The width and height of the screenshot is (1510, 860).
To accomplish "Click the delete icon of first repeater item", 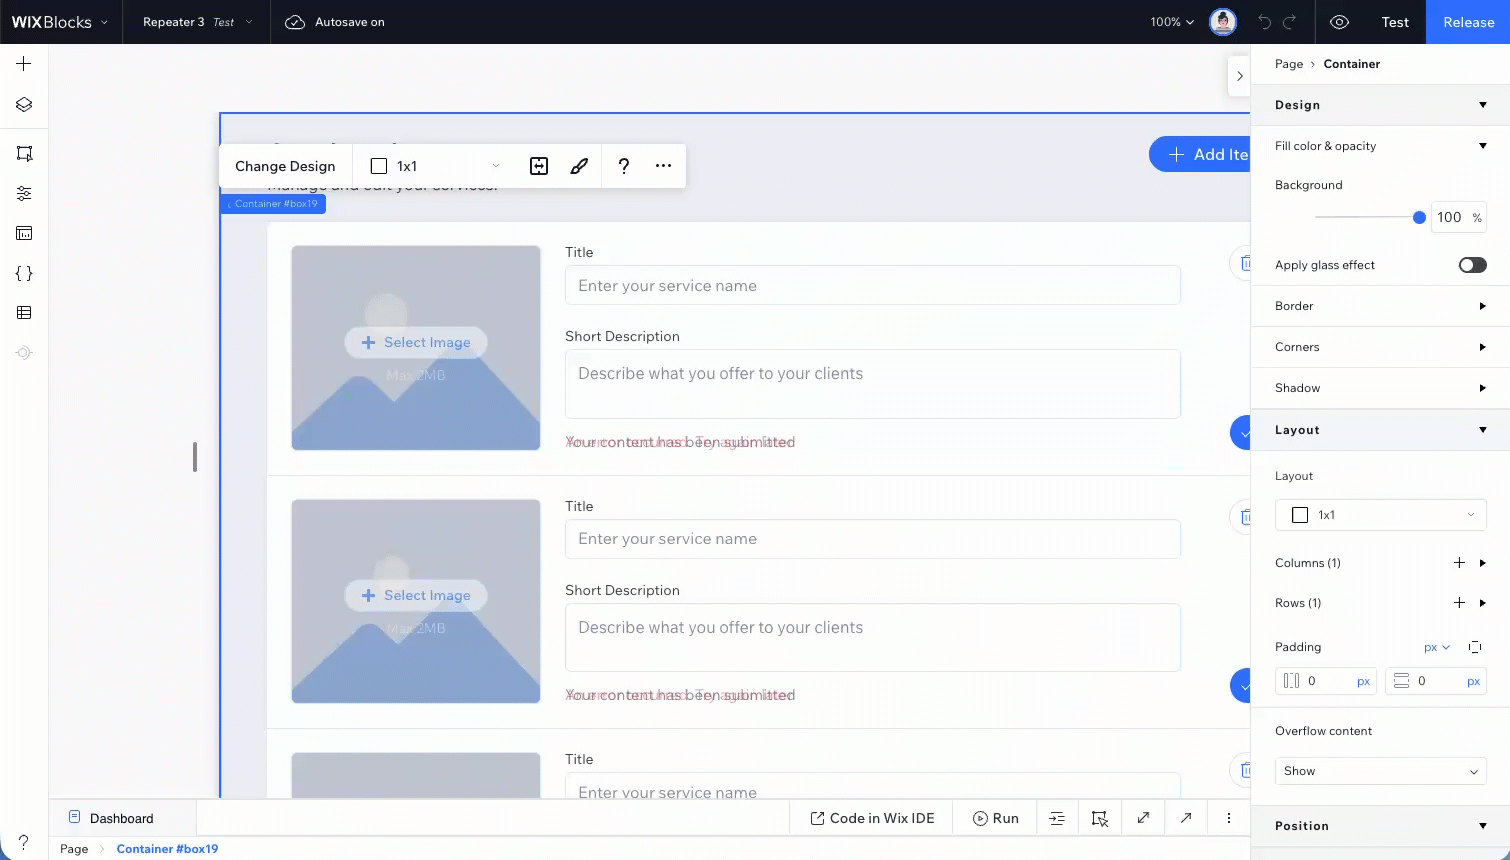I will pos(1242,263).
